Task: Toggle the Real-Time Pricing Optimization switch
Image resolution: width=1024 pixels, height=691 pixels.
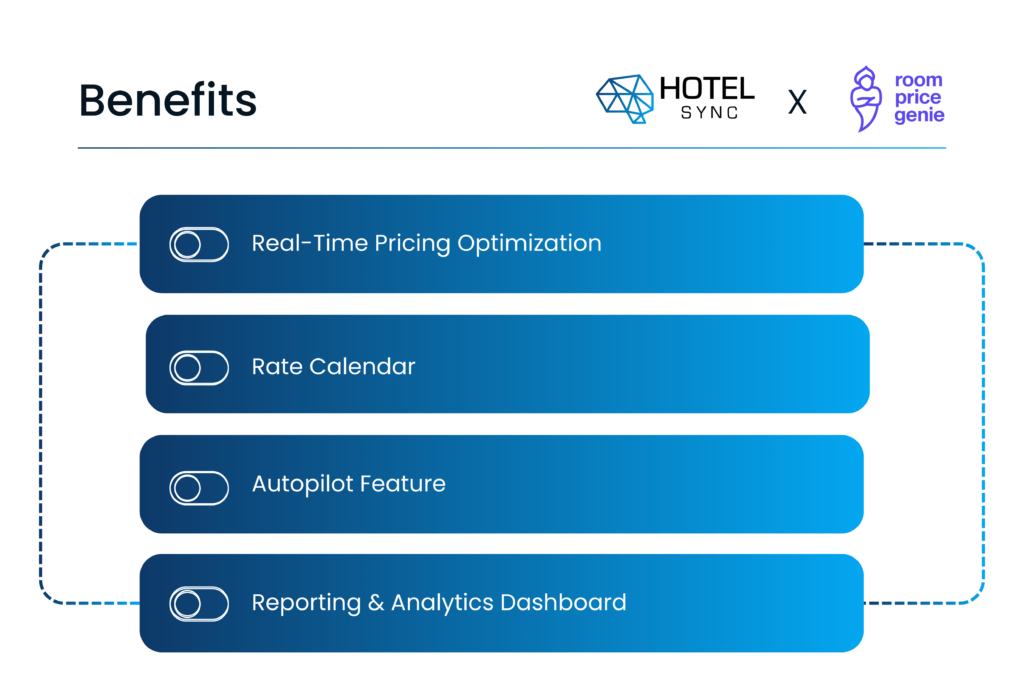Action: pos(199,244)
